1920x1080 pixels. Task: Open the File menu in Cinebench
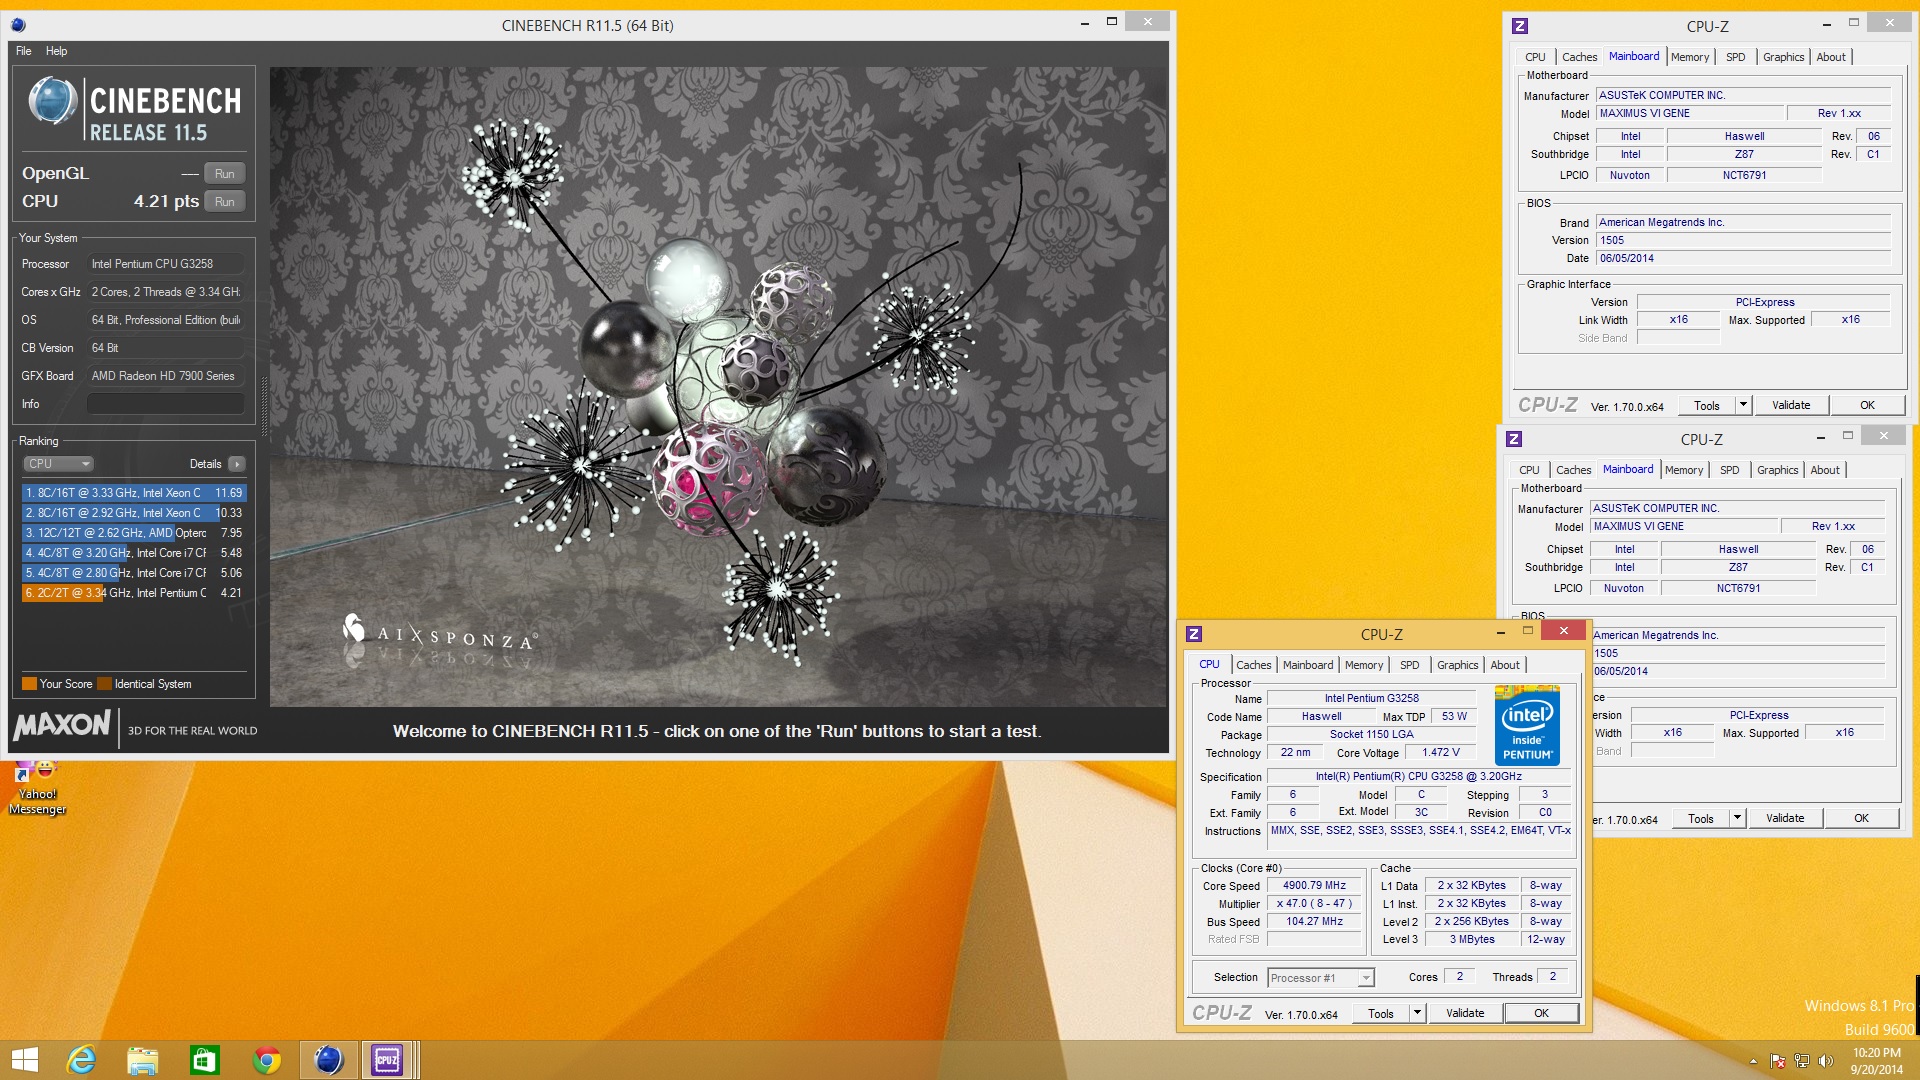coord(24,51)
